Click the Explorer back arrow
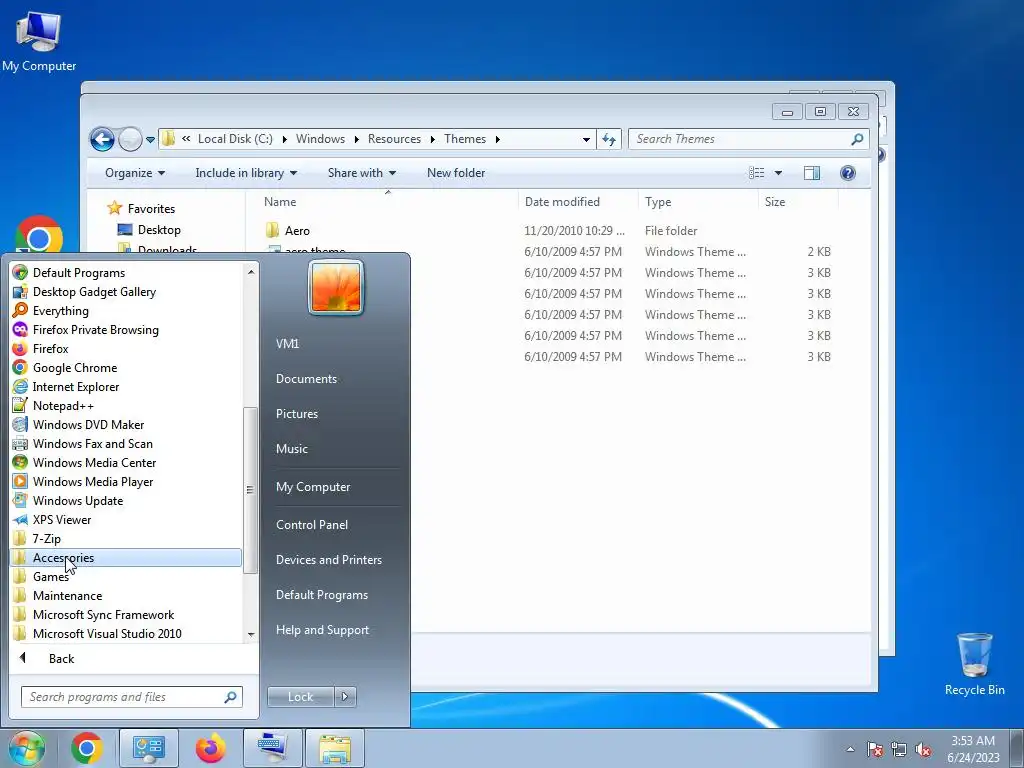Screen dimensions: 1024x768 [x=102, y=139]
